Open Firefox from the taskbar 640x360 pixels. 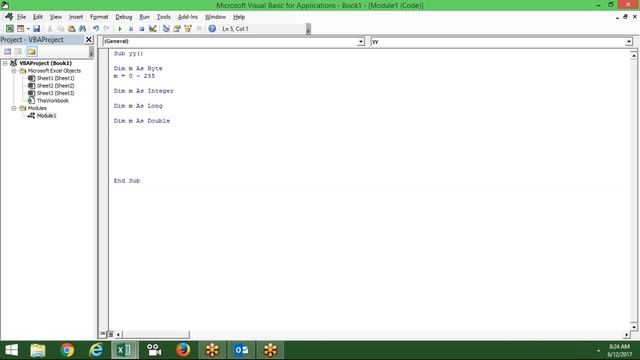tap(183, 350)
